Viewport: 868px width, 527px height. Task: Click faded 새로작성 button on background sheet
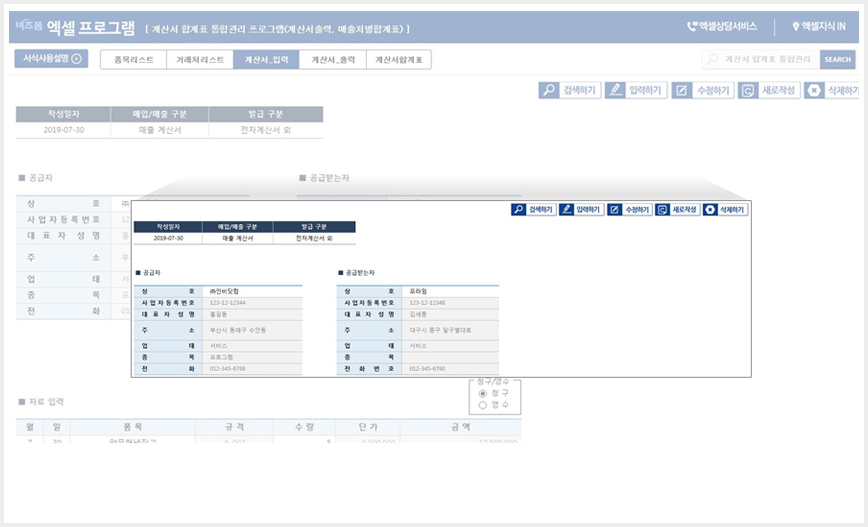(x=769, y=90)
